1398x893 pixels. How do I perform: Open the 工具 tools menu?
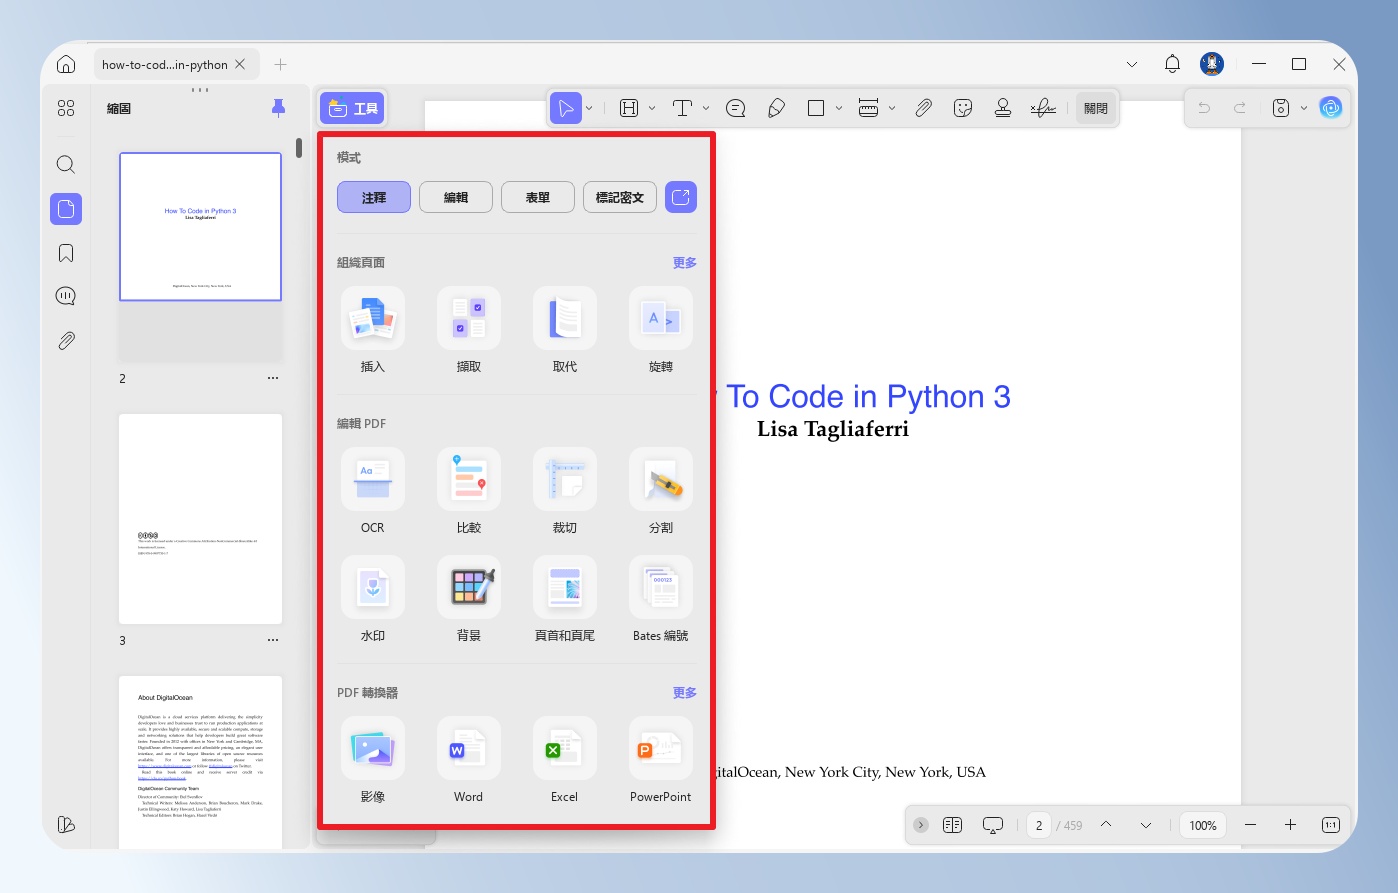[353, 108]
